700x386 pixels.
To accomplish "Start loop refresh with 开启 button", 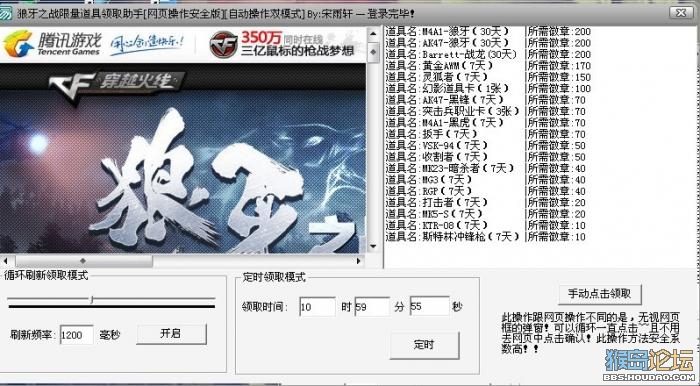I will click(x=171, y=334).
